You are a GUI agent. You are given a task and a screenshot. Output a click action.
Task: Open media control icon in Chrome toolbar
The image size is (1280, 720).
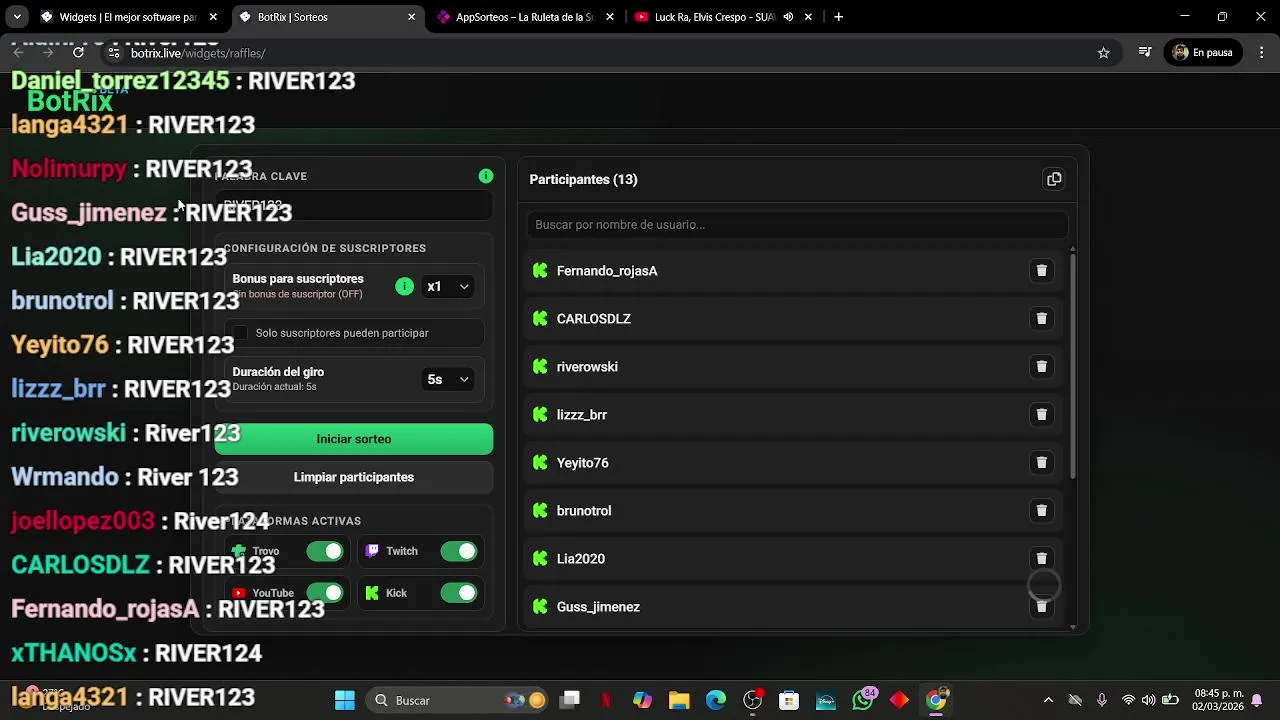click(x=1145, y=53)
